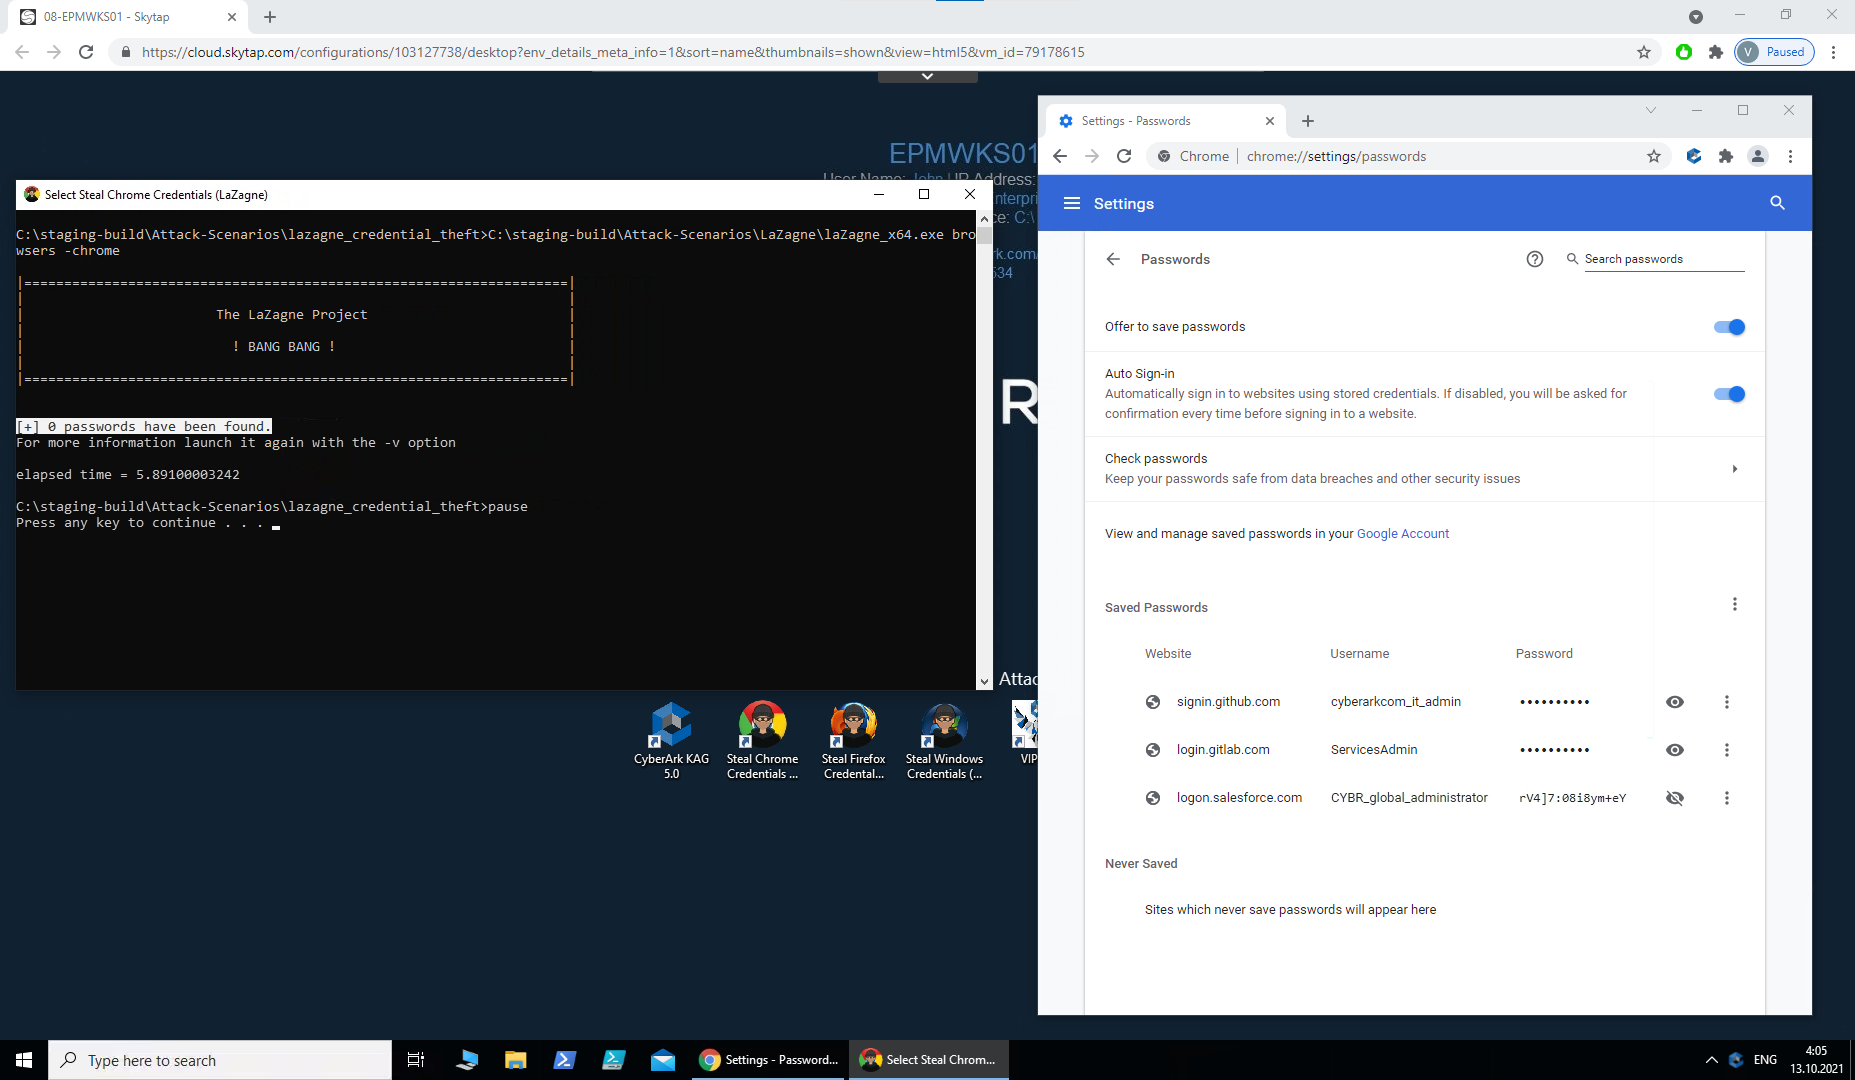Click the Paused profile button
Screen dimensions: 1855x1080
(1774, 52)
